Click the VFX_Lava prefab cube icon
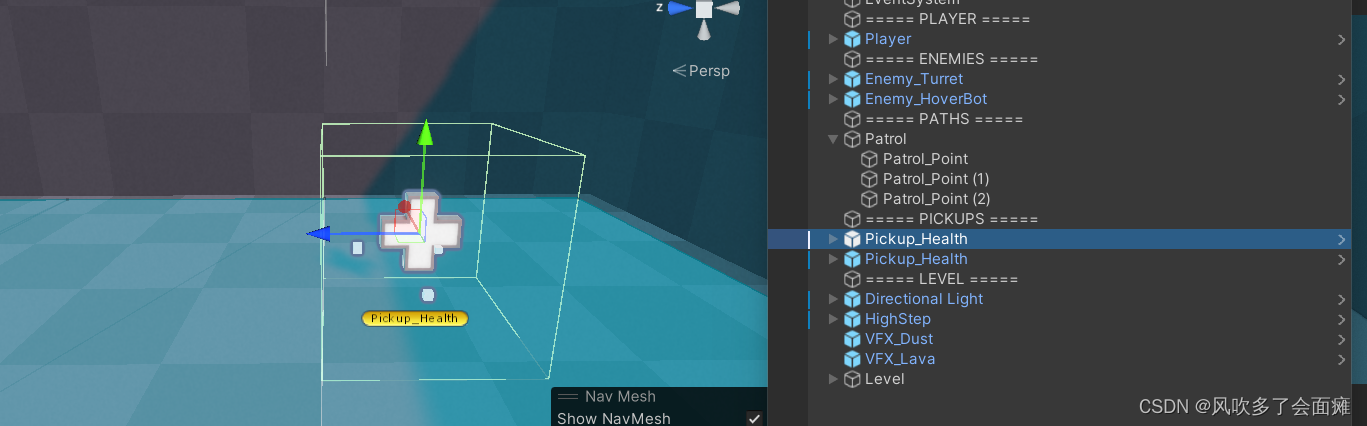Image resolution: width=1367 pixels, height=426 pixels. pyautogui.click(x=852, y=359)
